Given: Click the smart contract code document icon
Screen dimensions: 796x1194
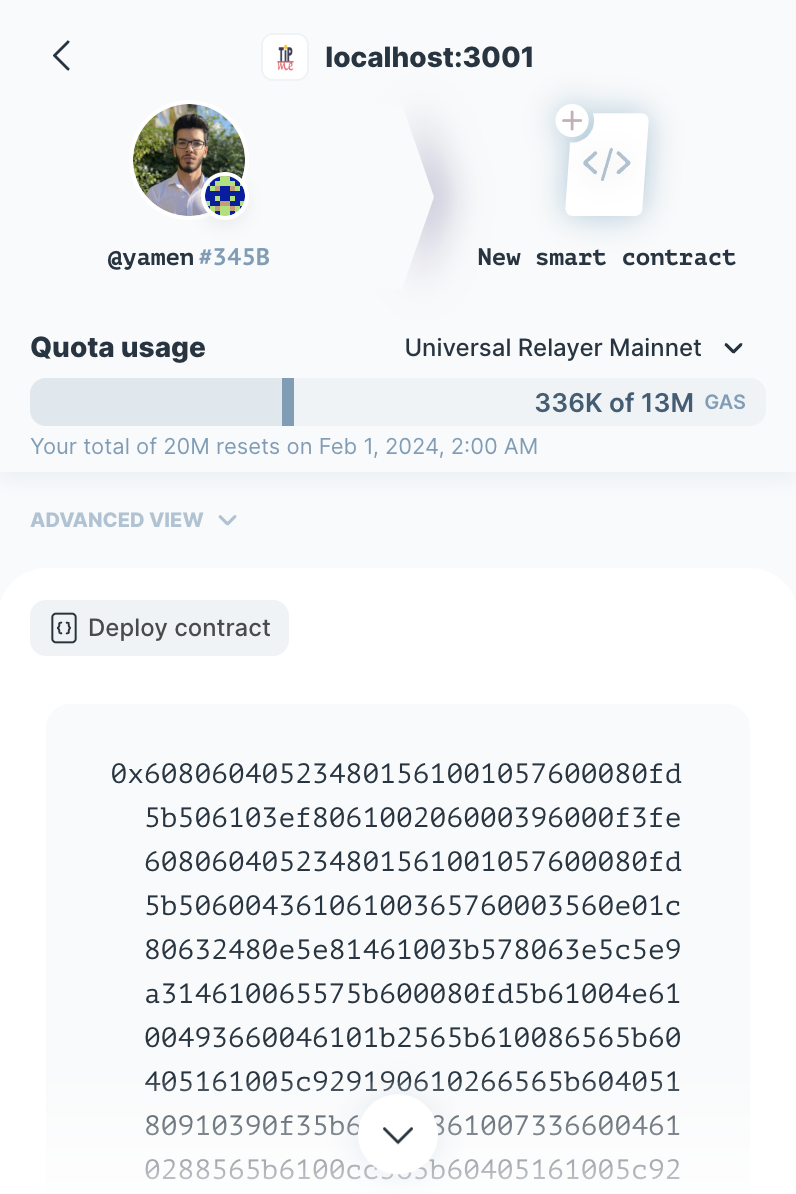Looking at the screenshot, I should [606, 165].
